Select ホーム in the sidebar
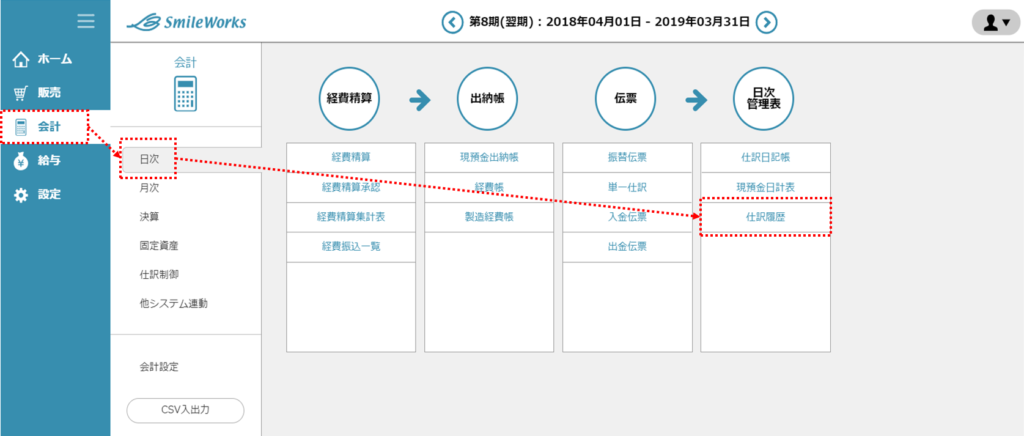The height and width of the screenshot is (436, 1024). pyautogui.click(x=55, y=59)
